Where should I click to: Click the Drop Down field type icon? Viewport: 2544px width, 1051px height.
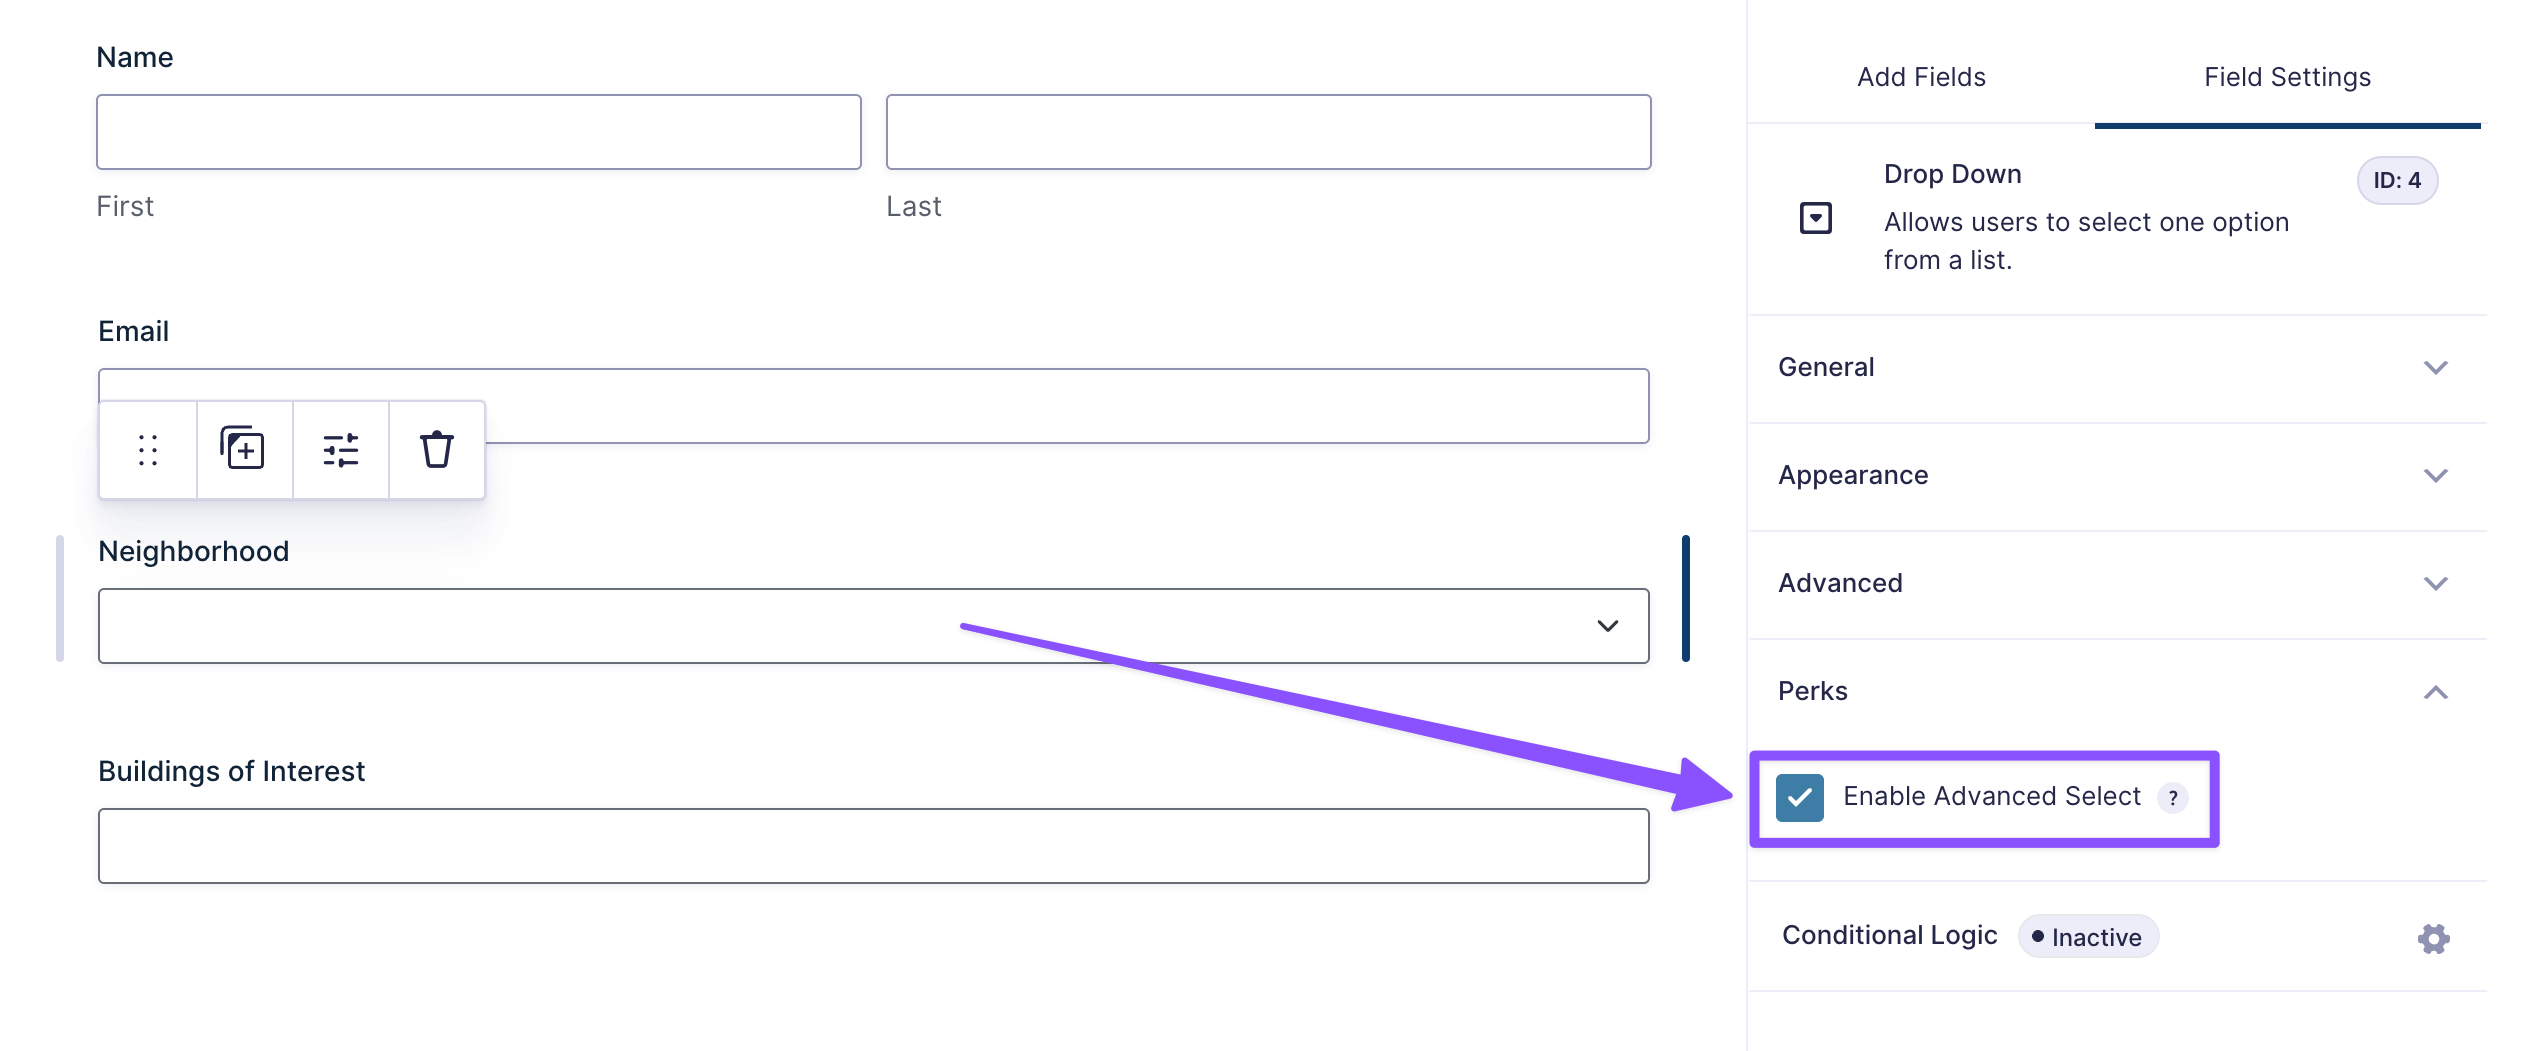click(x=1815, y=218)
